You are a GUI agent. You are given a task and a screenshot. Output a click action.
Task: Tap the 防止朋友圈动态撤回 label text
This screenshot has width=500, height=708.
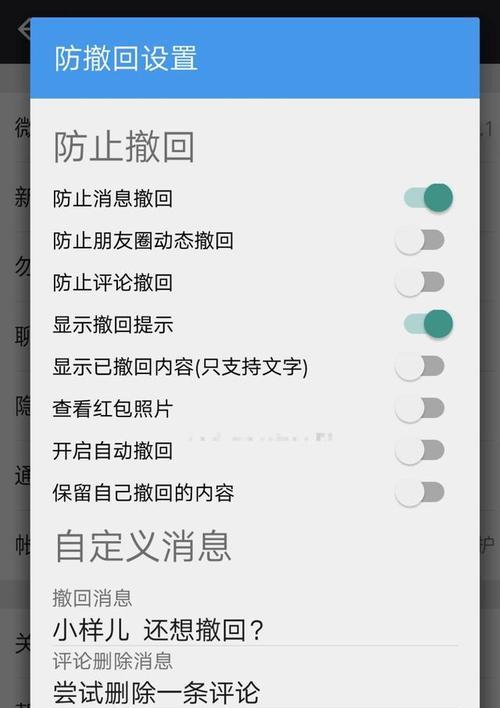pyautogui.click(x=143, y=241)
